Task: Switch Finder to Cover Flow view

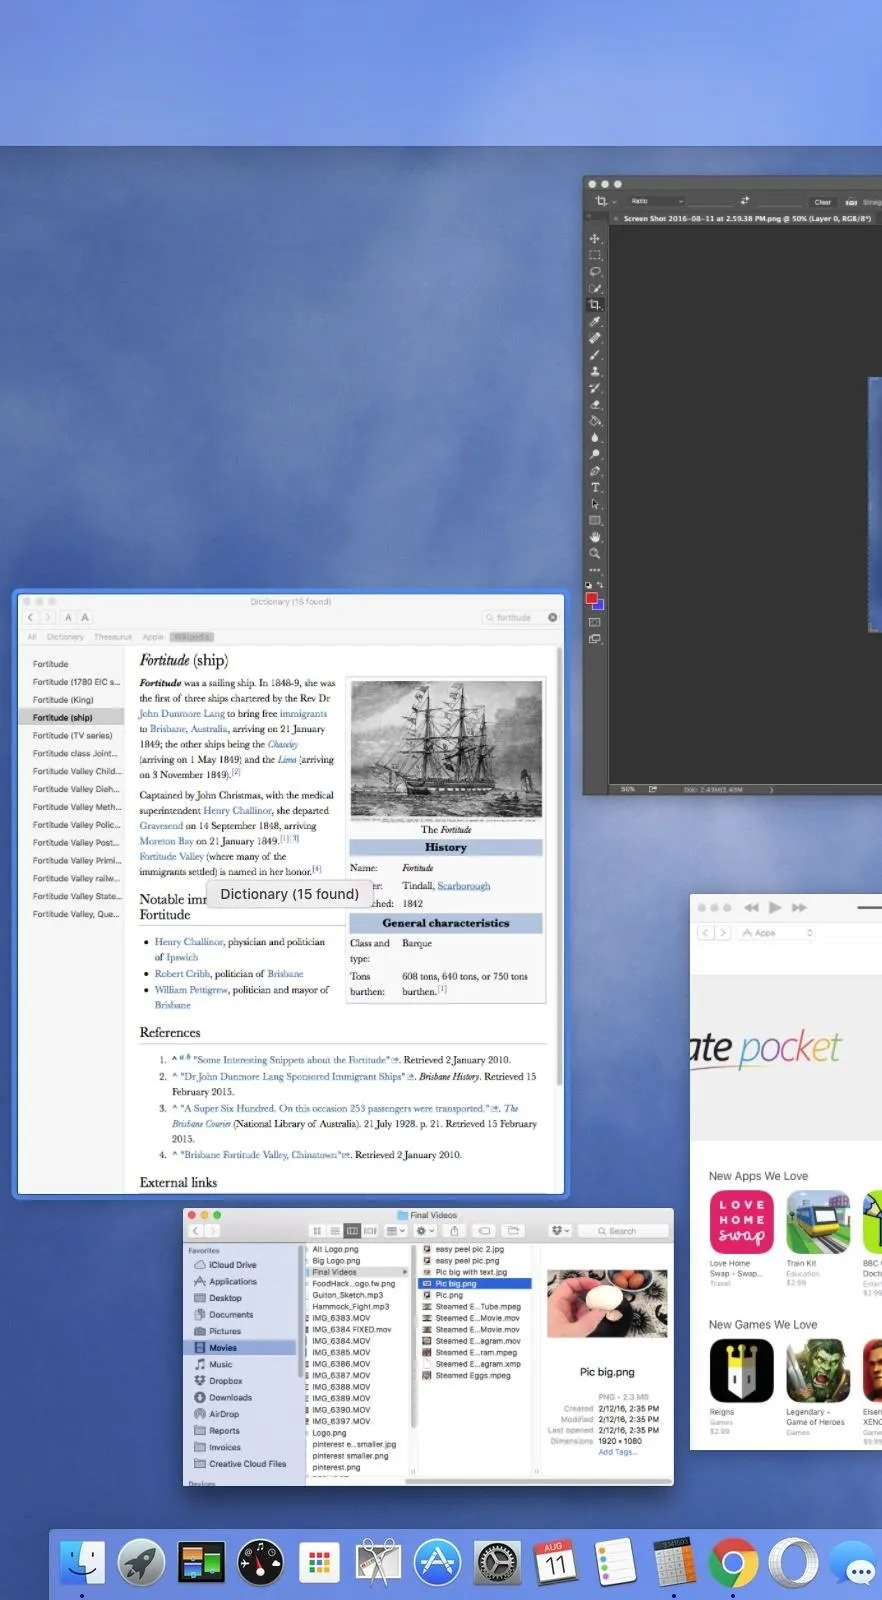Action: click(x=370, y=1231)
